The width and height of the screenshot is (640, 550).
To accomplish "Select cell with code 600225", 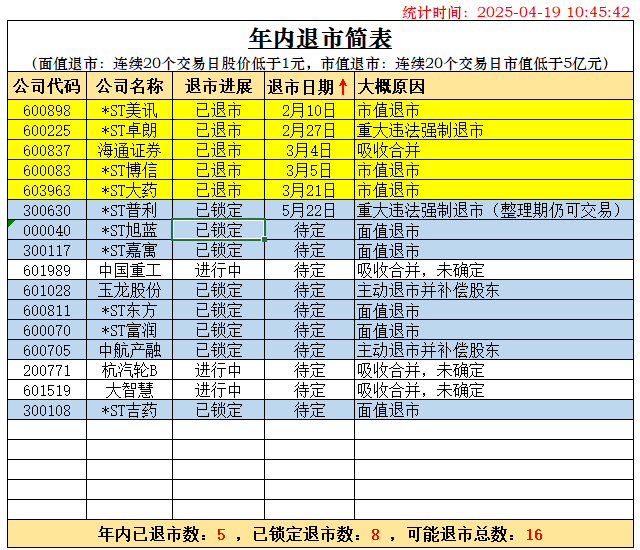I will [x=47, y=130].
